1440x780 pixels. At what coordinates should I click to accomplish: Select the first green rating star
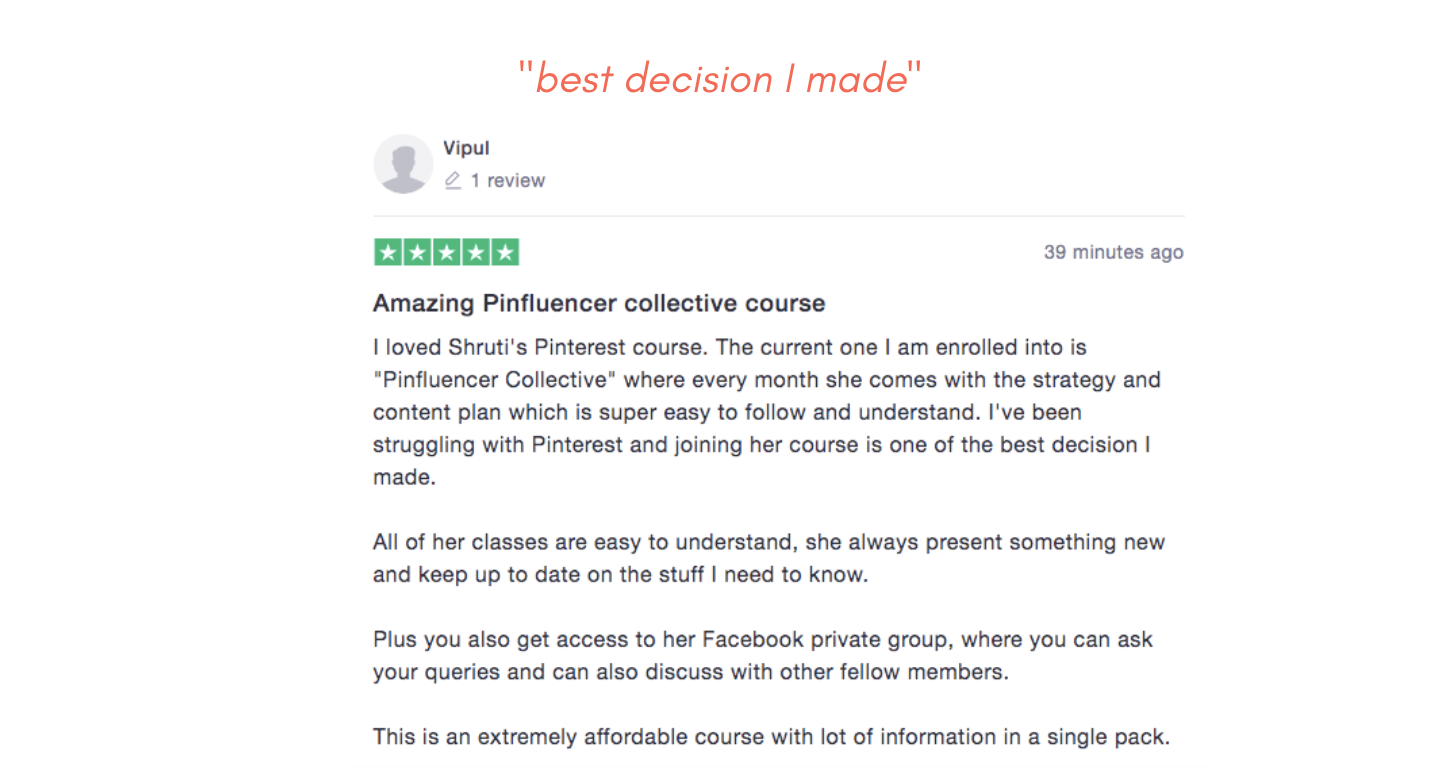pyautogui.click(x=389, y=253)
